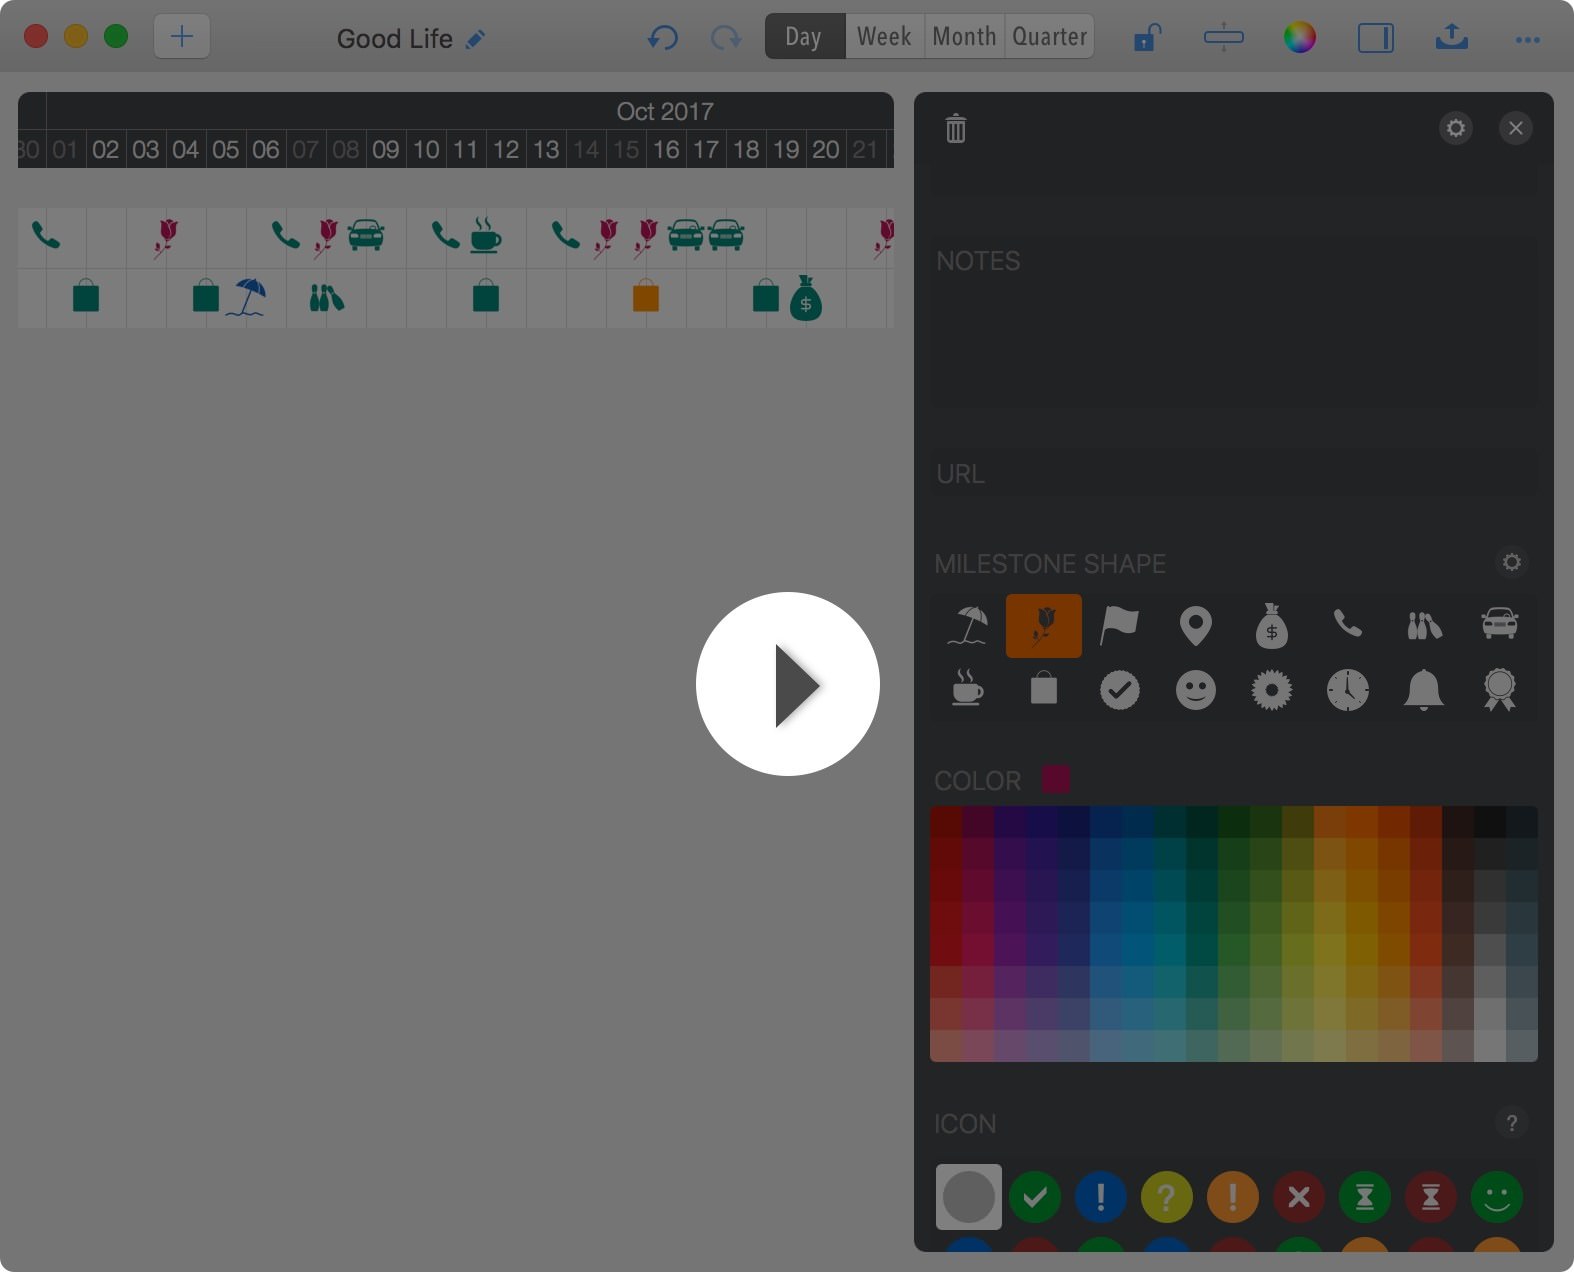
Task: Toggle the sidebar panel visibility button
Action: click(x=1375, y=38)
